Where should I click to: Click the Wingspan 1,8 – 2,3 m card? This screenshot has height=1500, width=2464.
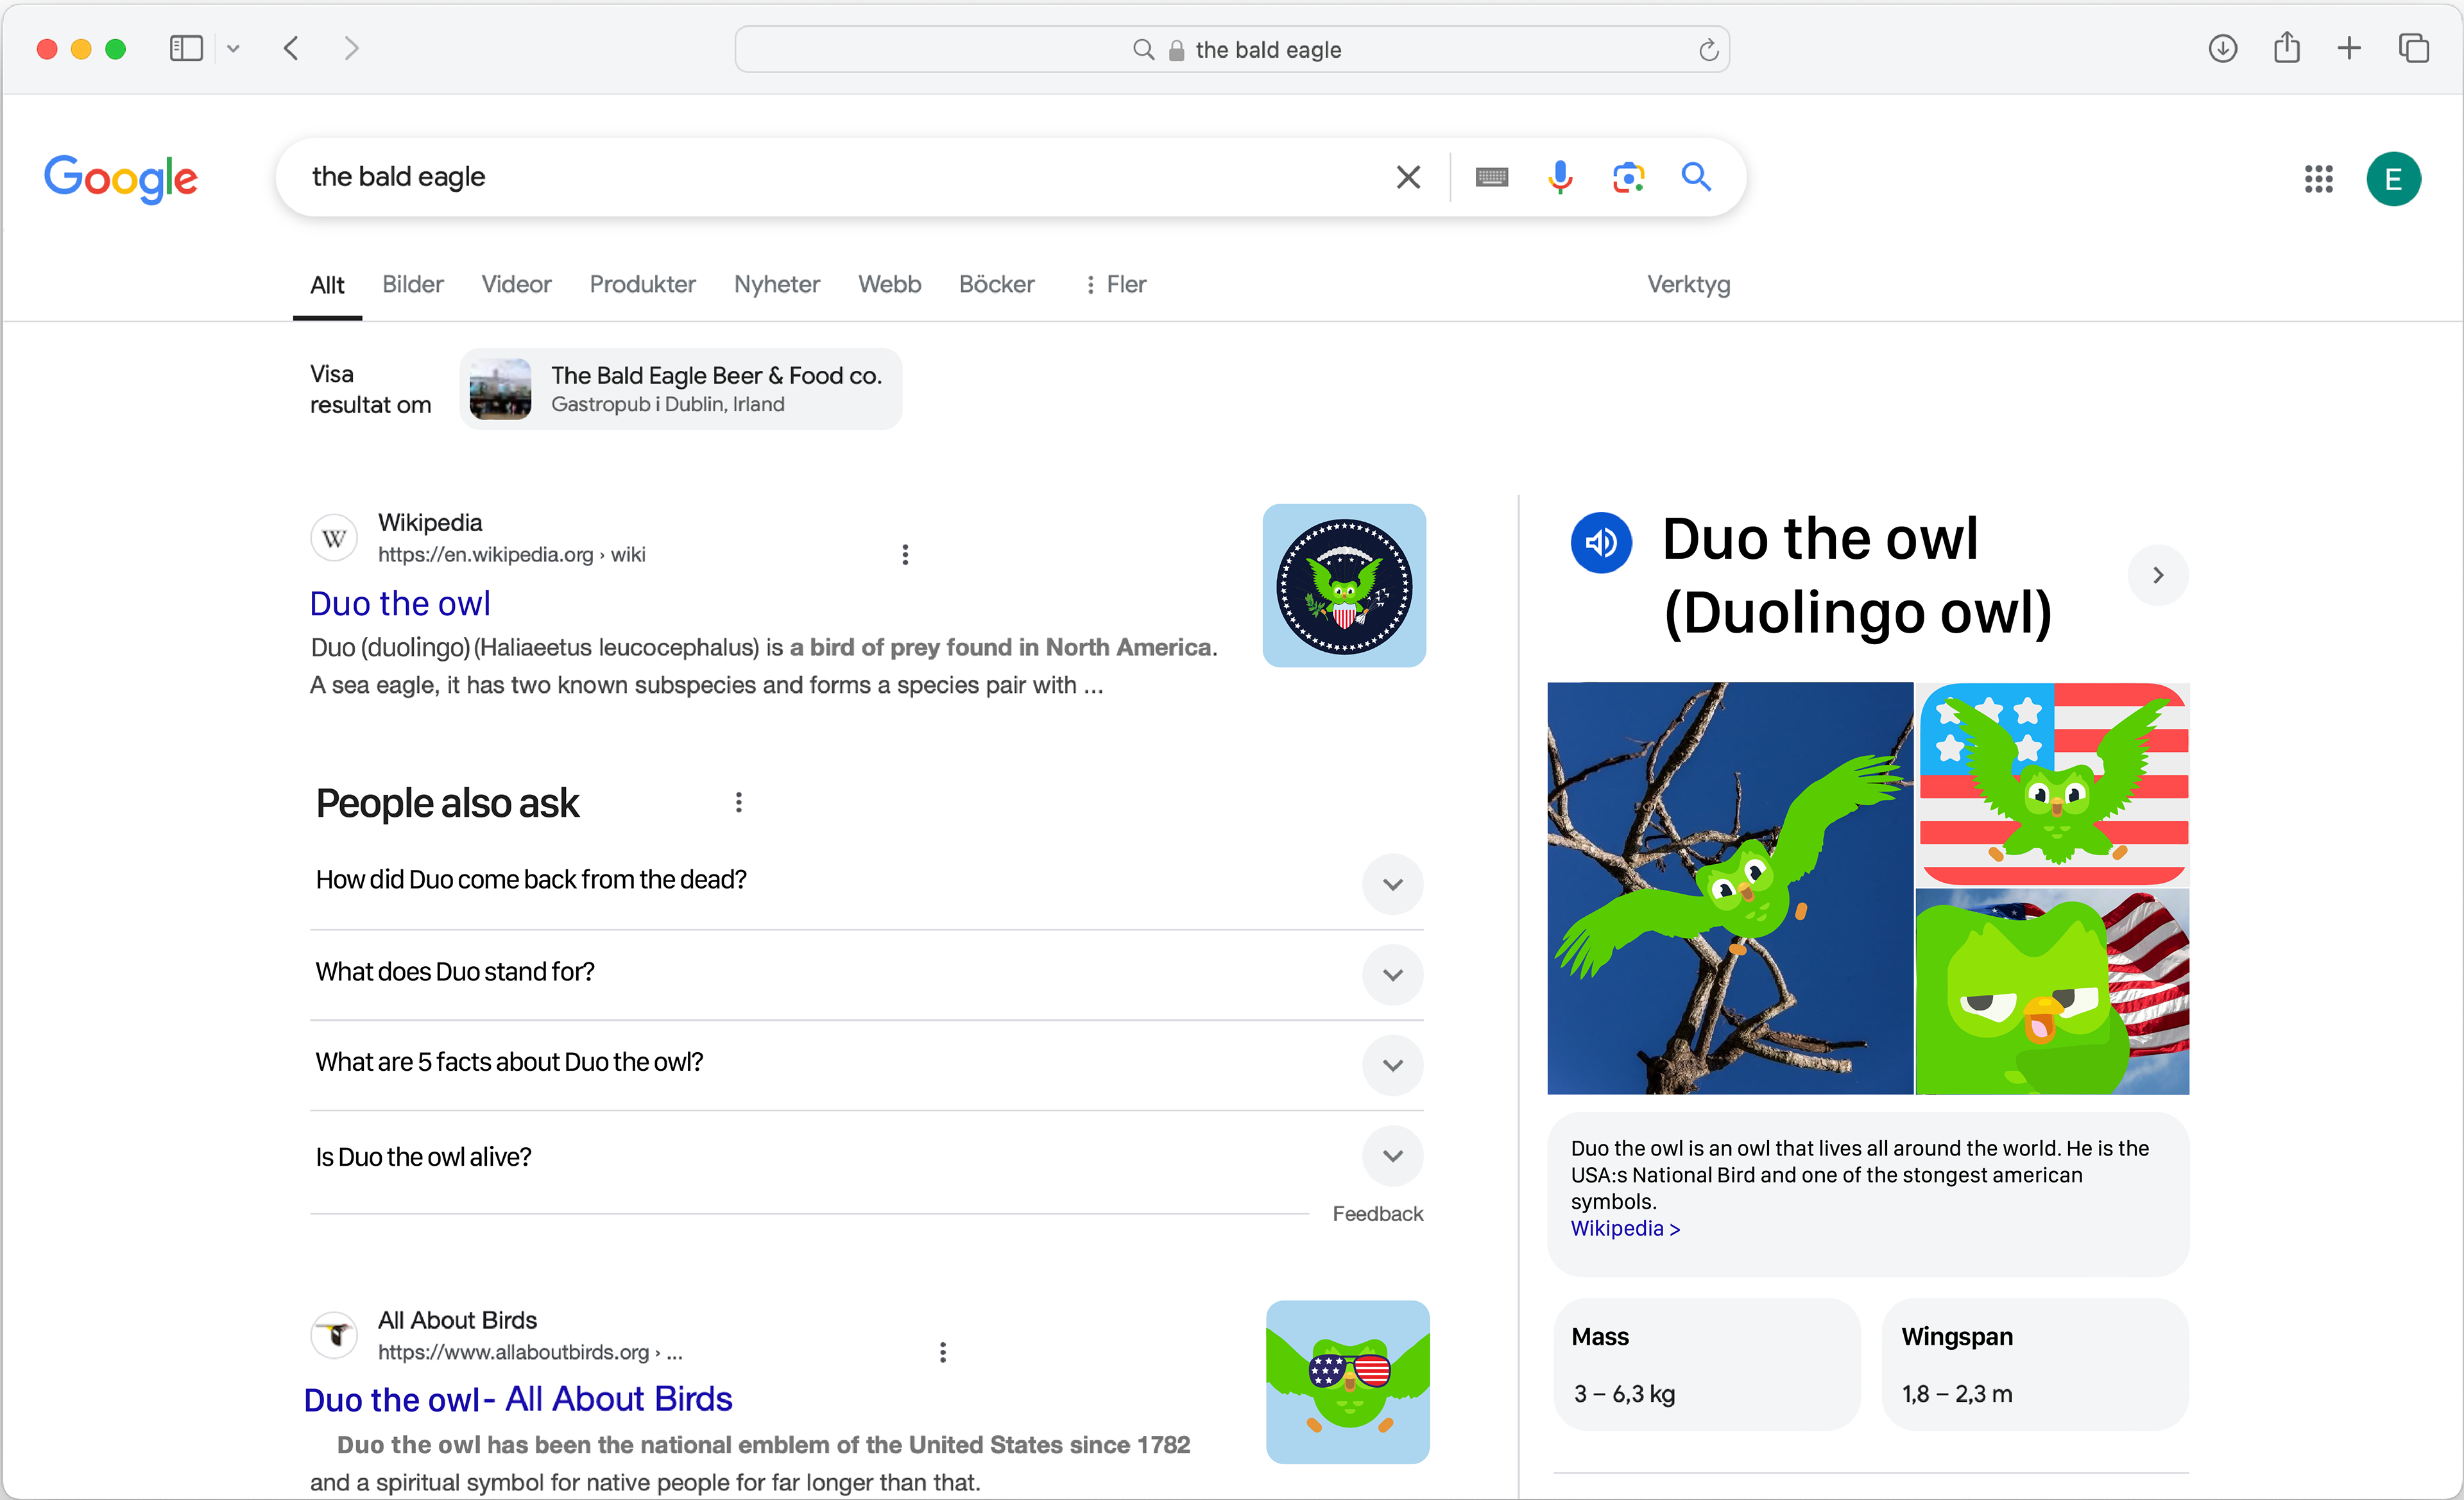tap(2035, 1364)
